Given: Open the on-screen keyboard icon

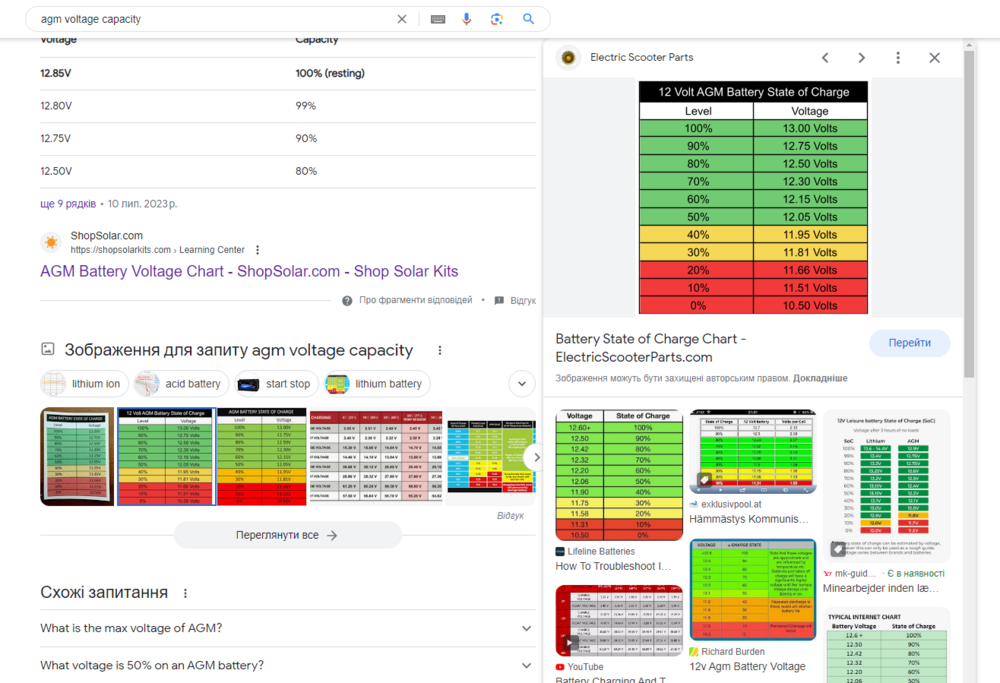Looking at the screenshot, I should pyautogui.click(x=438, y=19).
